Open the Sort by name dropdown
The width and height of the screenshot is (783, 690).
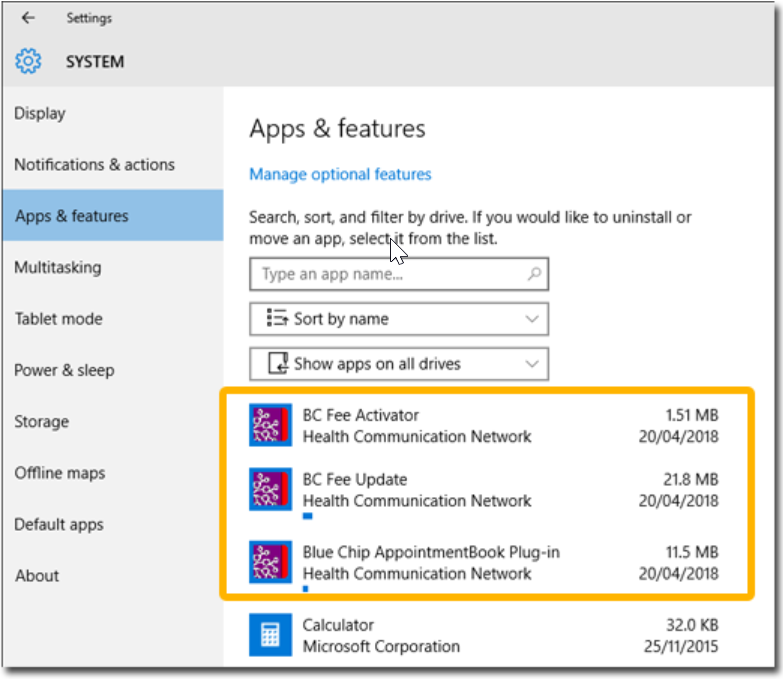(399, 319)
